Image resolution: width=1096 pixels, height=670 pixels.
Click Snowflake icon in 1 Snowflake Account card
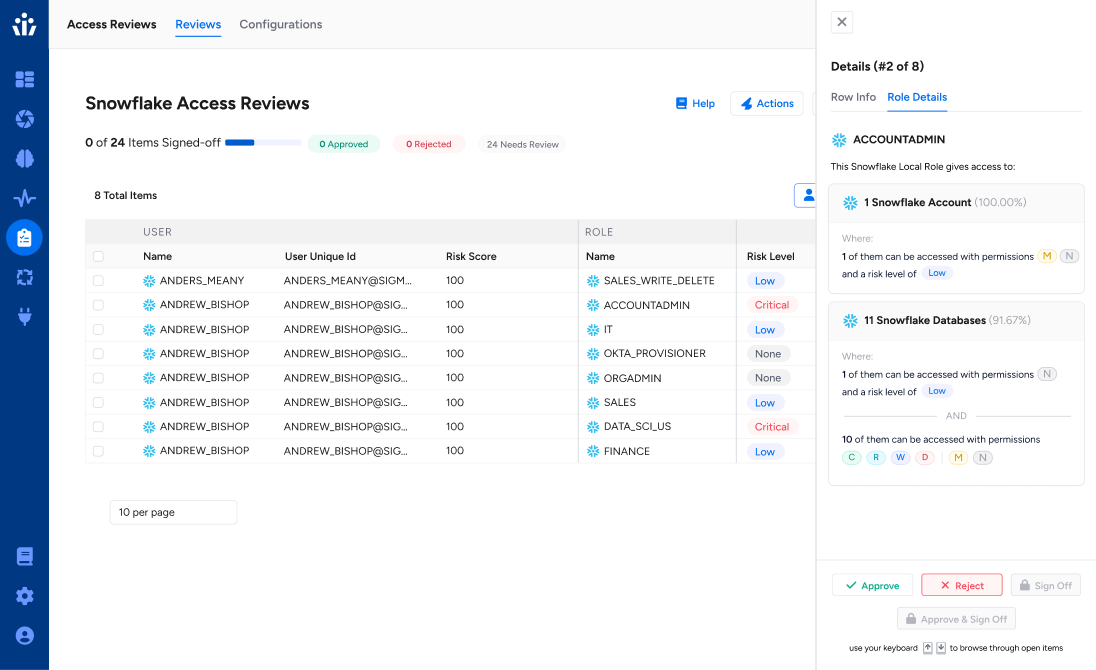tap(850, 203)
